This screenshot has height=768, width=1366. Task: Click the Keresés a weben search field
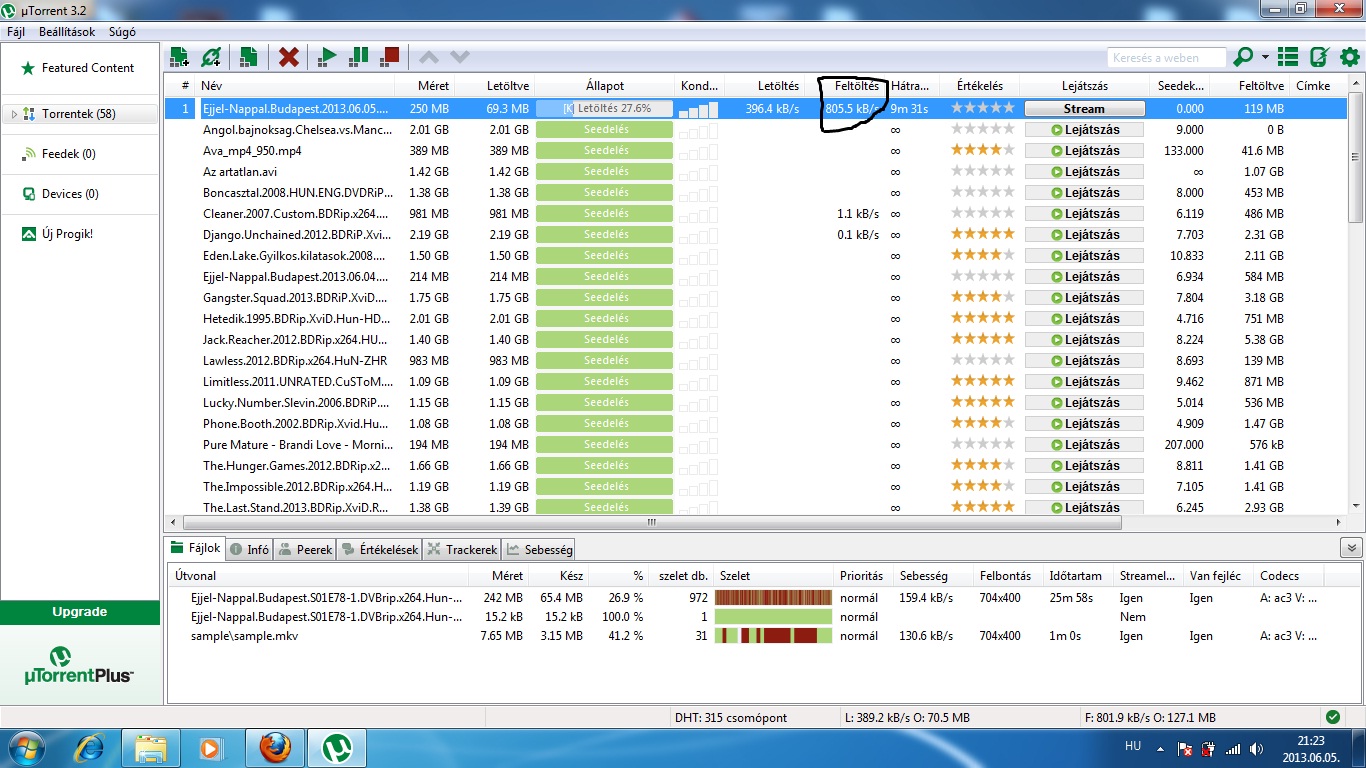[x=1167, y=58]
